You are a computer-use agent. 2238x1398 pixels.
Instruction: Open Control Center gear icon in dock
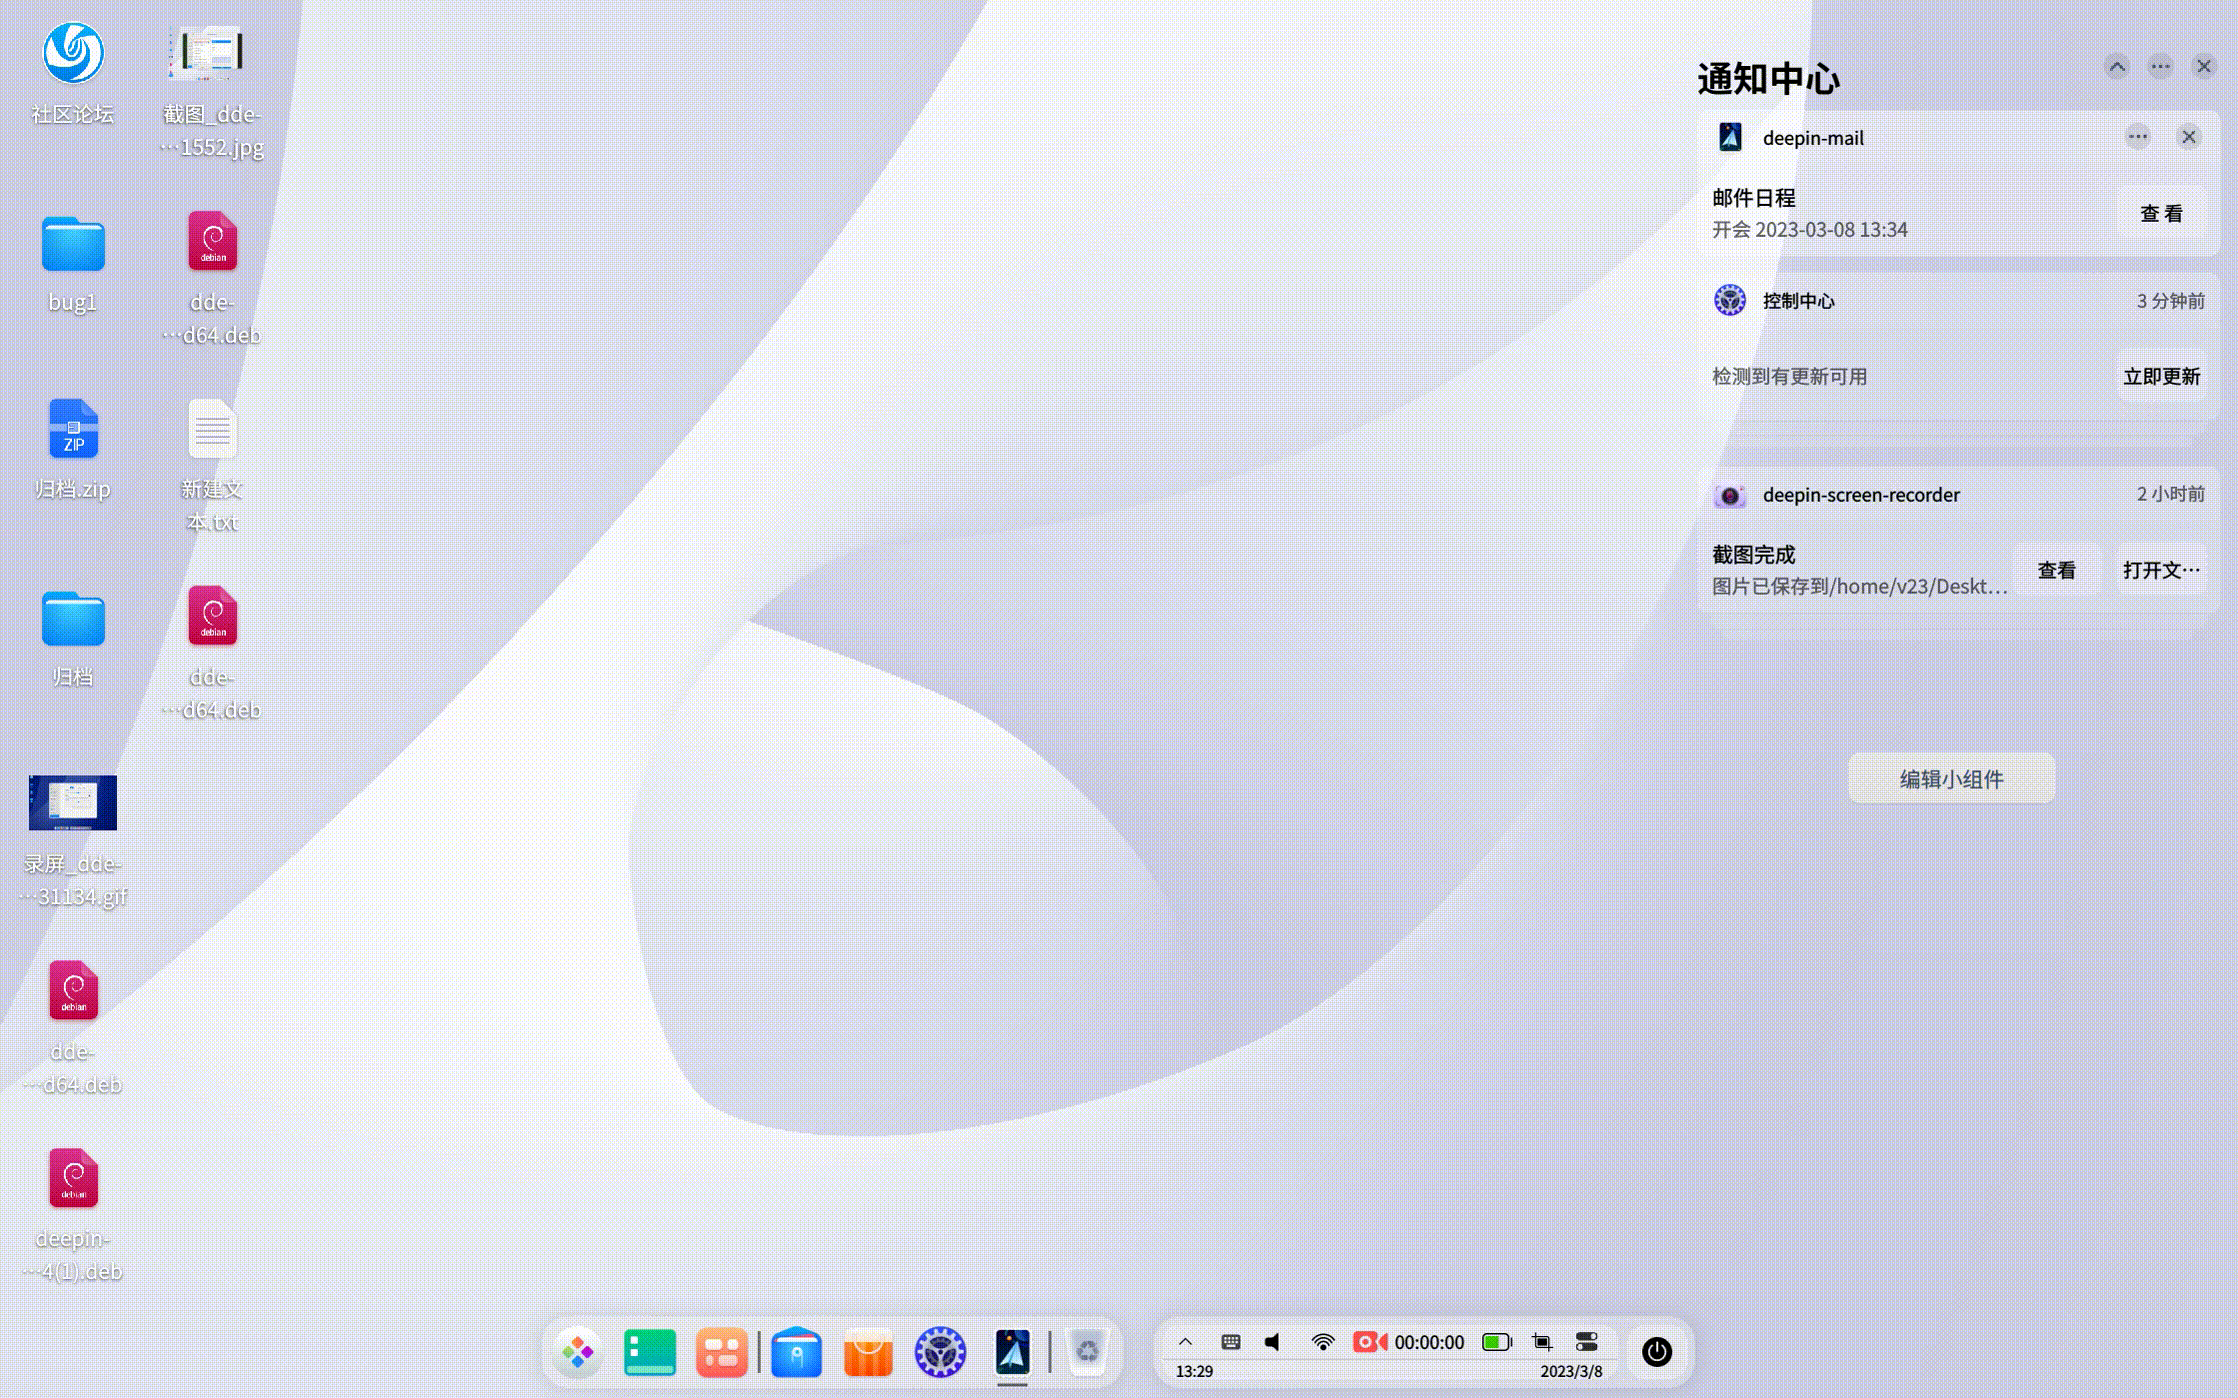click(x=940, y=1352)
